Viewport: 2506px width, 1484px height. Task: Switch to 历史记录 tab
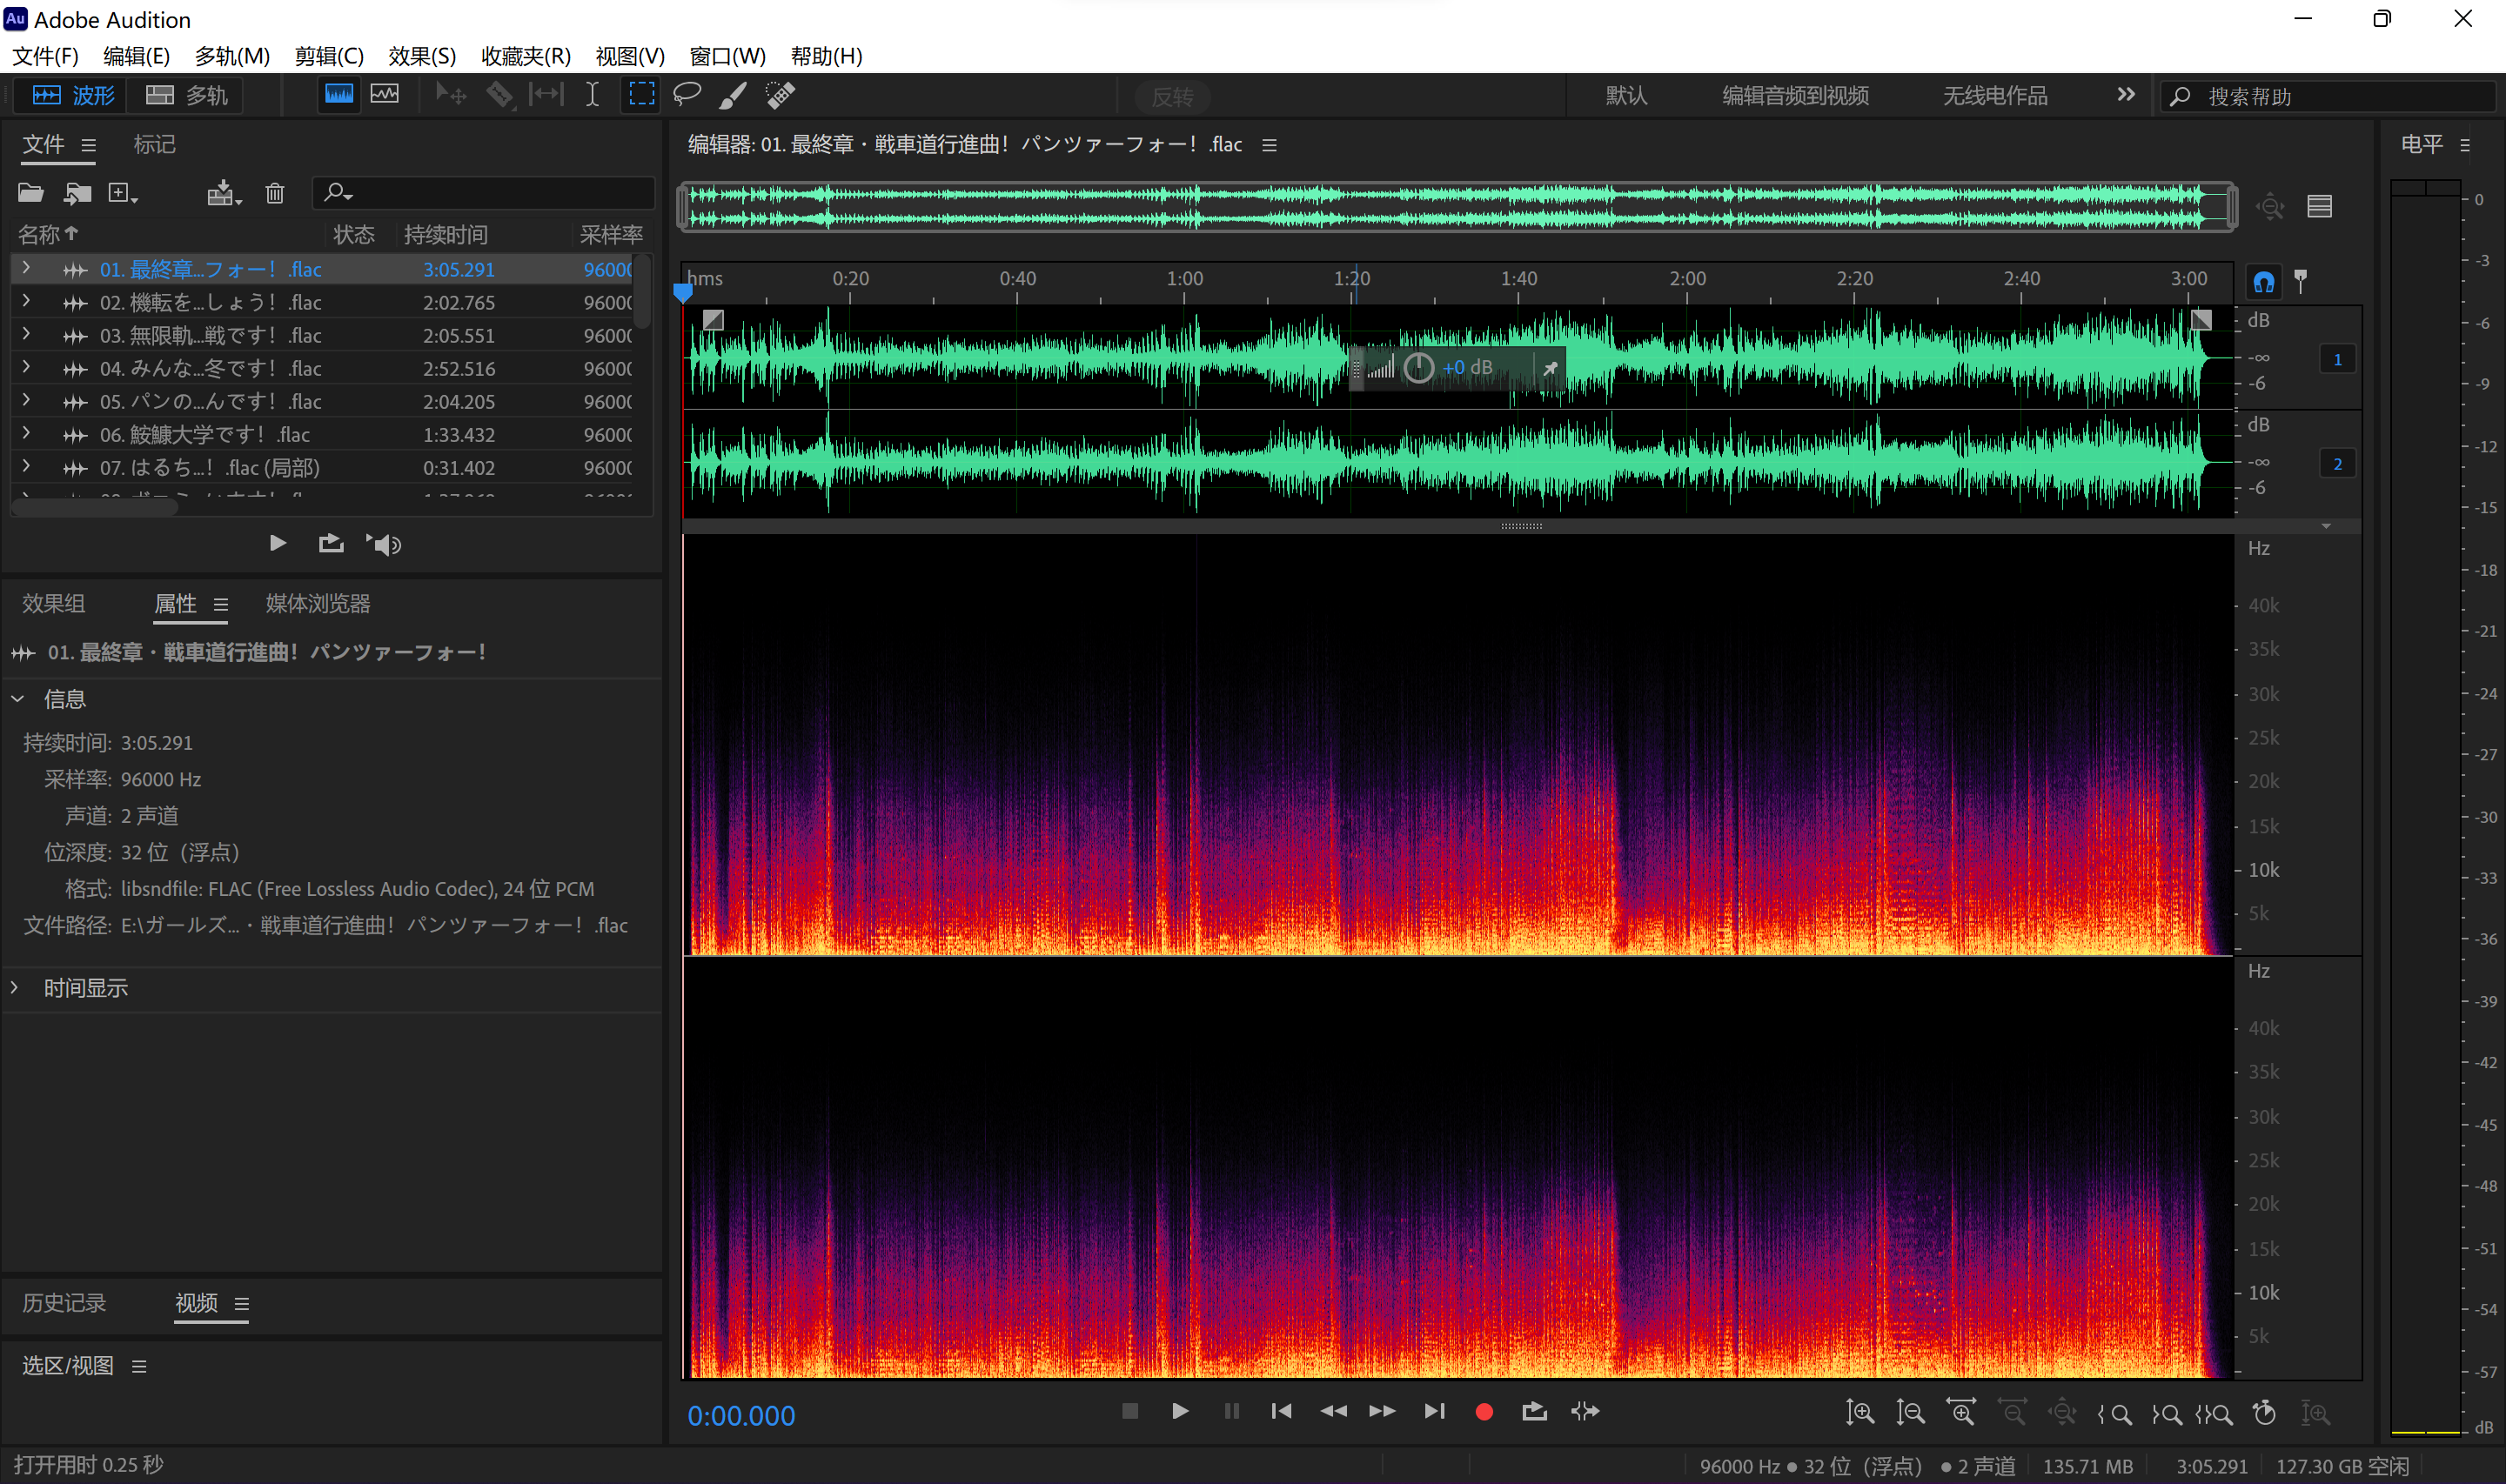[x=65, y=1303]
